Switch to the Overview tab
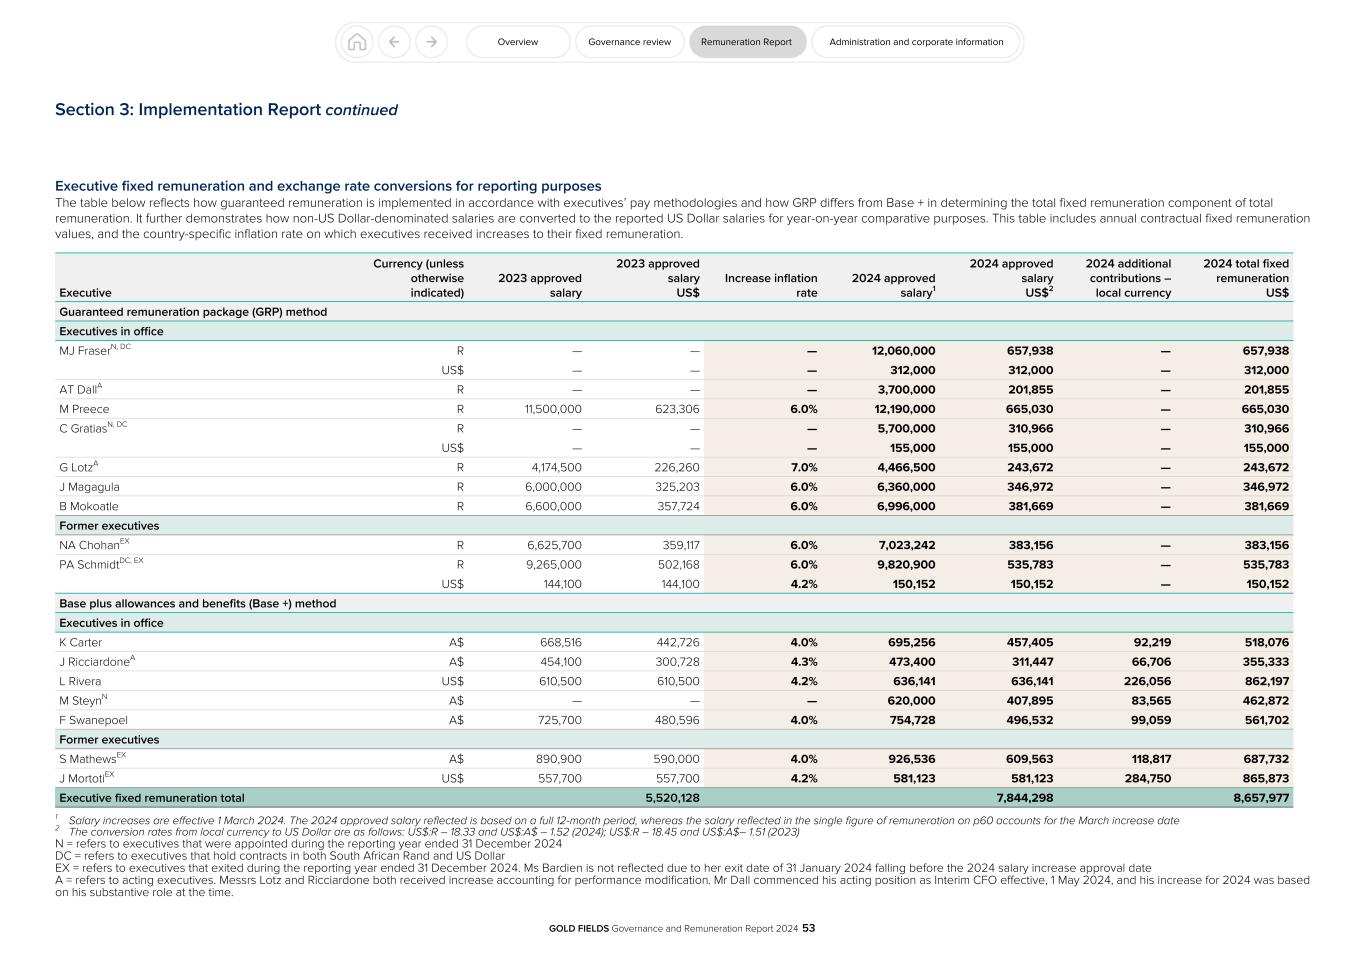Image resolution: width=1365 pixels, height=968 pixels. [x=517, y=41]
